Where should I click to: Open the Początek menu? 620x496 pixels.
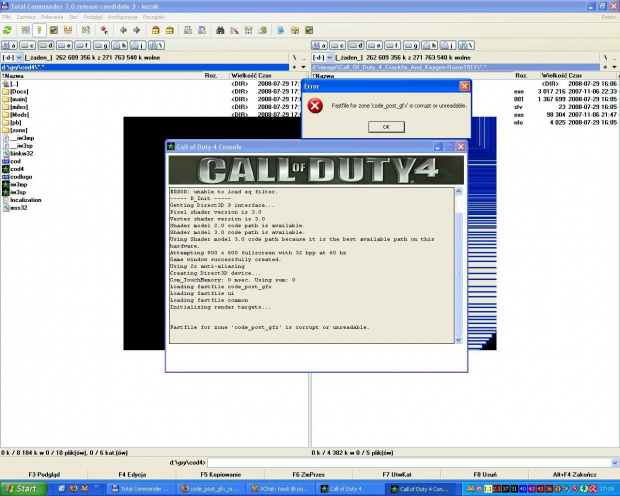[153, 17]
